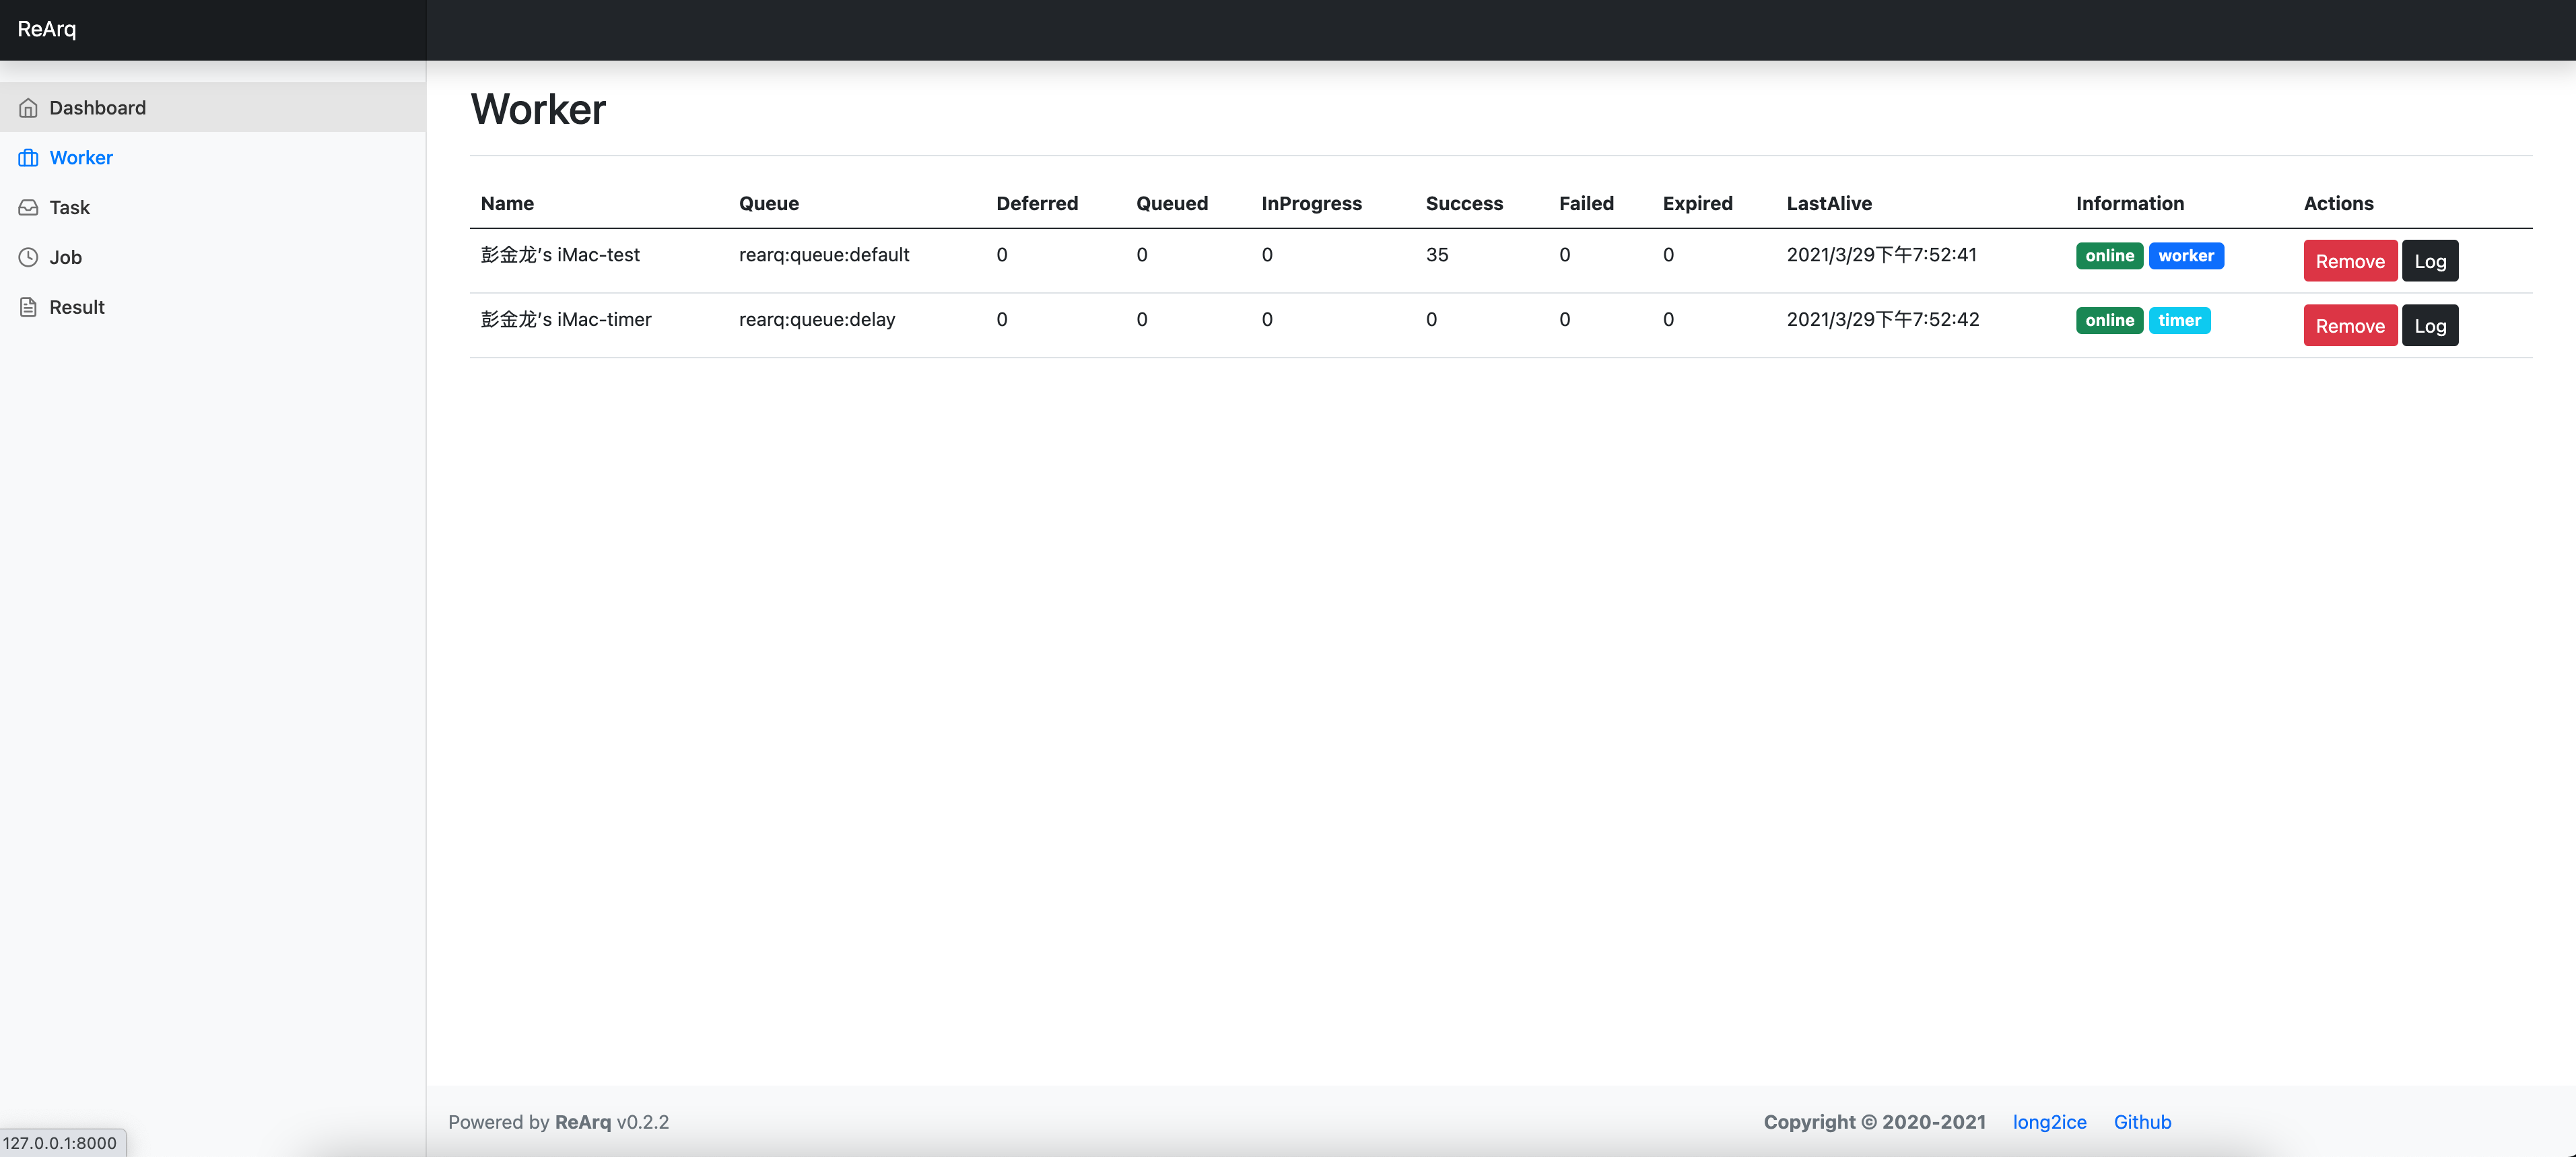Click the ReArq brand title
The width and height of the screenshot is (2576, 1157).
click(47, 29)
